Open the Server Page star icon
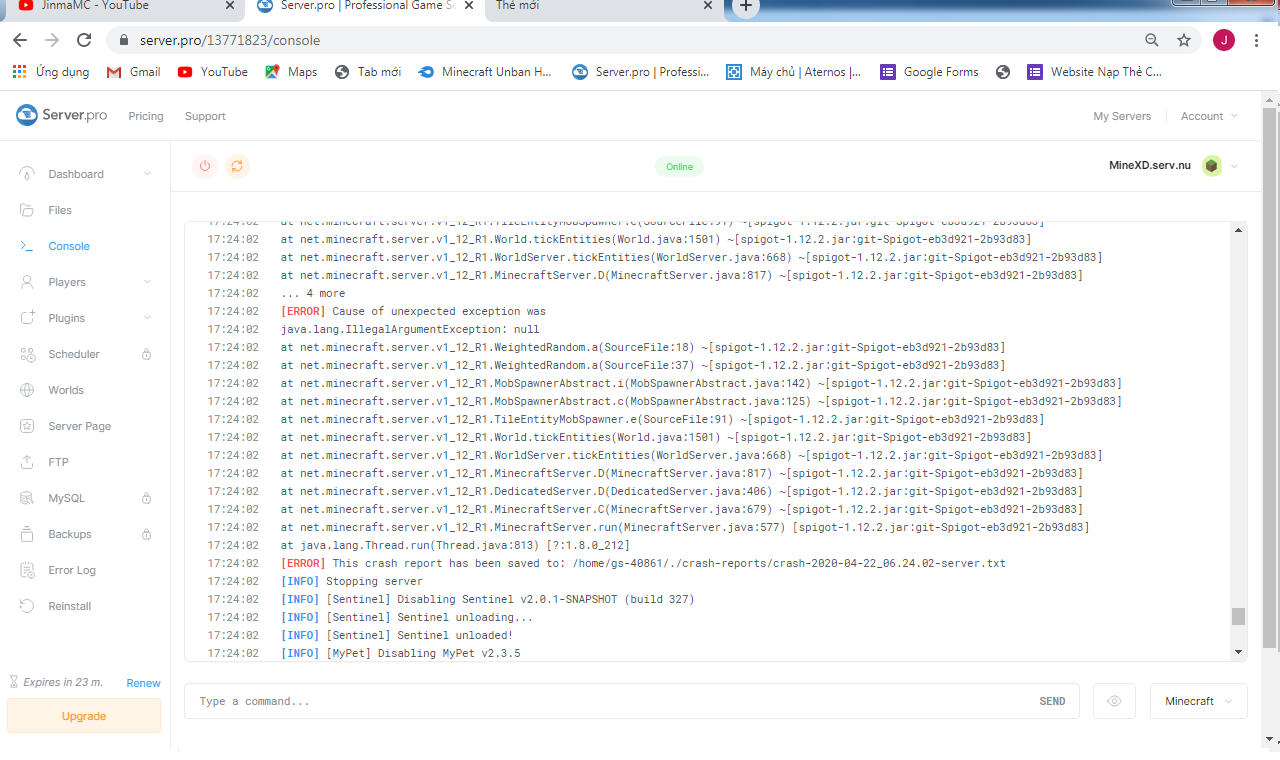This screenshot has height=760, width=1280. tap(28, 426)
